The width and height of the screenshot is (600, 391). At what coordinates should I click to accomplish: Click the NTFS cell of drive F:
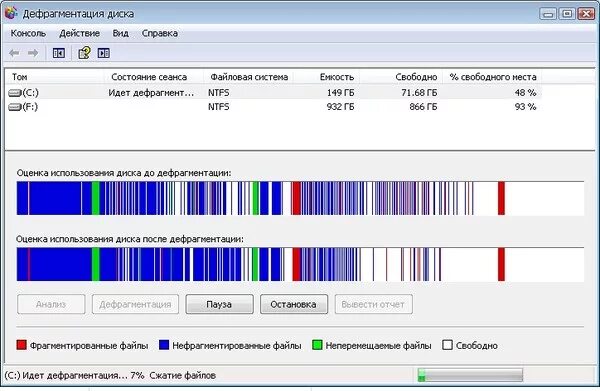click(218, 107)
